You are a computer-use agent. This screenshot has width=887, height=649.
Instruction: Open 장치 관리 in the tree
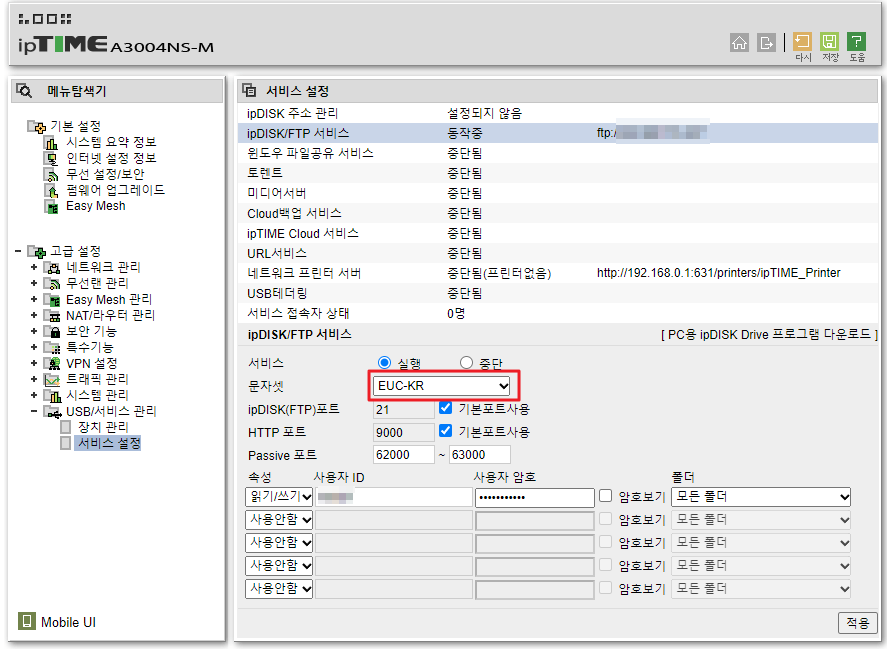tap(103, 427)
